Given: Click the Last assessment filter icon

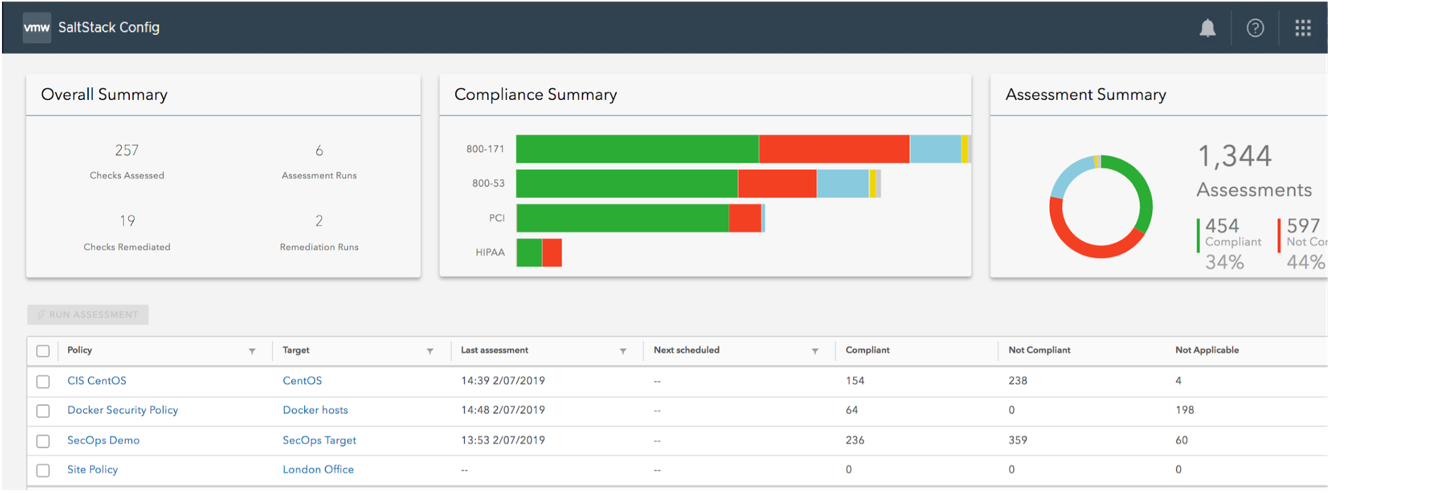Looking at the screenshot, I should [x=623, y=351].
